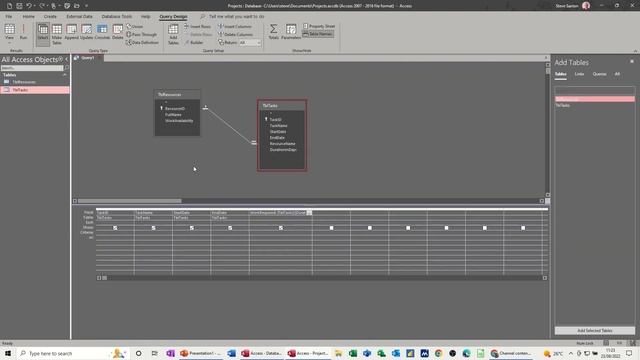Screen dimensions: 640x360
Task: Uncheck Show box for TaskID column
Action: point(115,228)
